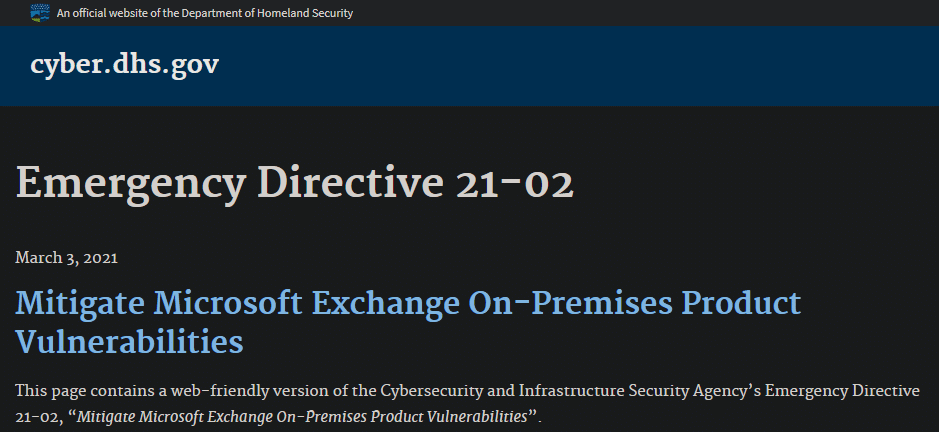Click the official website banner text

205,13
